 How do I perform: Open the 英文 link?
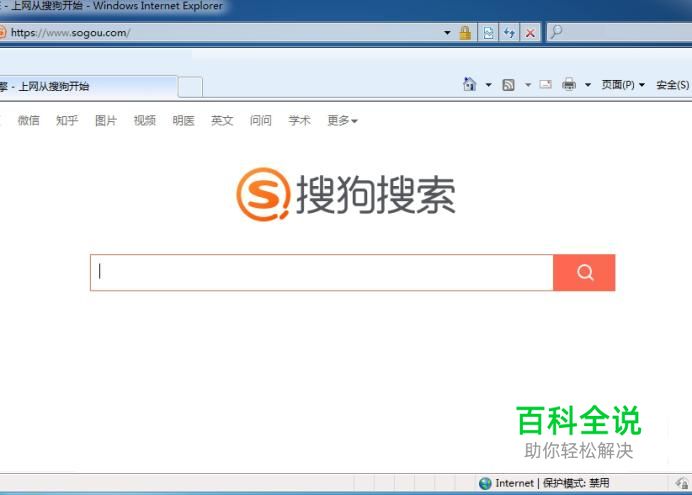pyautogui.click(x=222, y=120)
